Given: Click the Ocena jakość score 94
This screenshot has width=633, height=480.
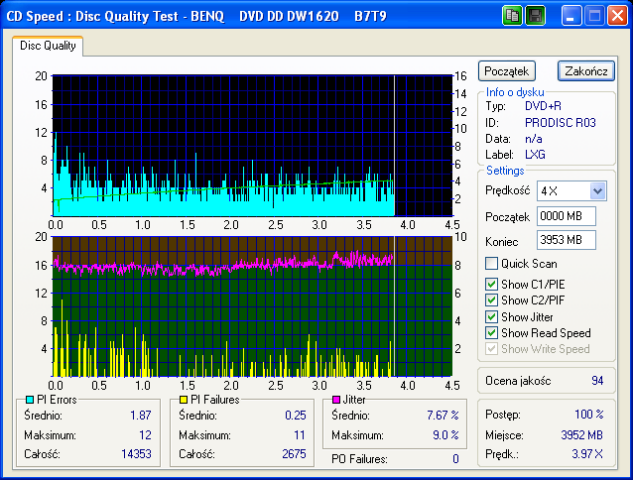Looking at the screenshot, I should 597,381.
